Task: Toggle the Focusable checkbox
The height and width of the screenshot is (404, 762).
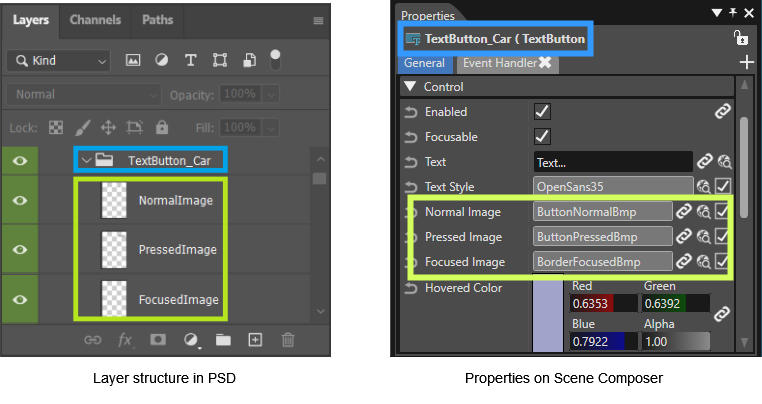Action: point(542,137)
